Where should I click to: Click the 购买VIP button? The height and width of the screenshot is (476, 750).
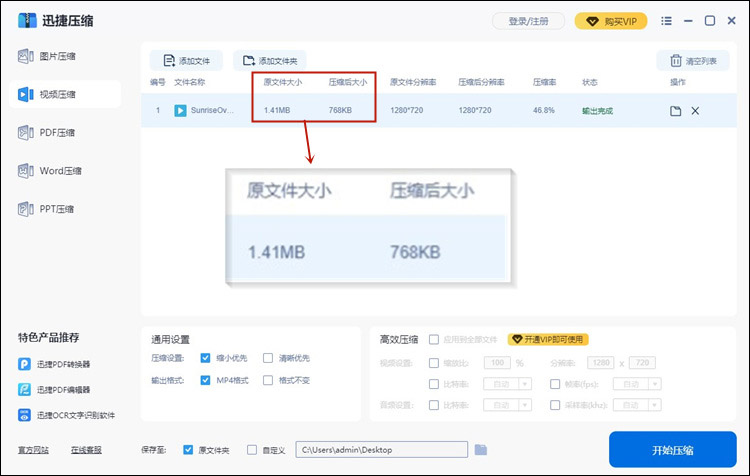[611, 21]
